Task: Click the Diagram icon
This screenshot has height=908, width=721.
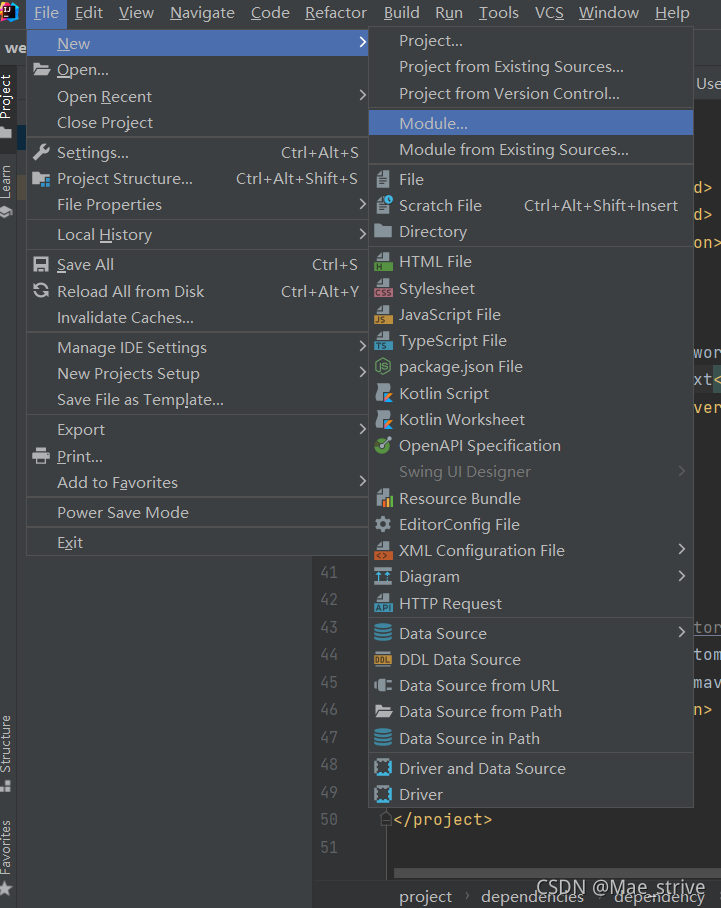Action: pyautogui.click(x=383, y=577)
